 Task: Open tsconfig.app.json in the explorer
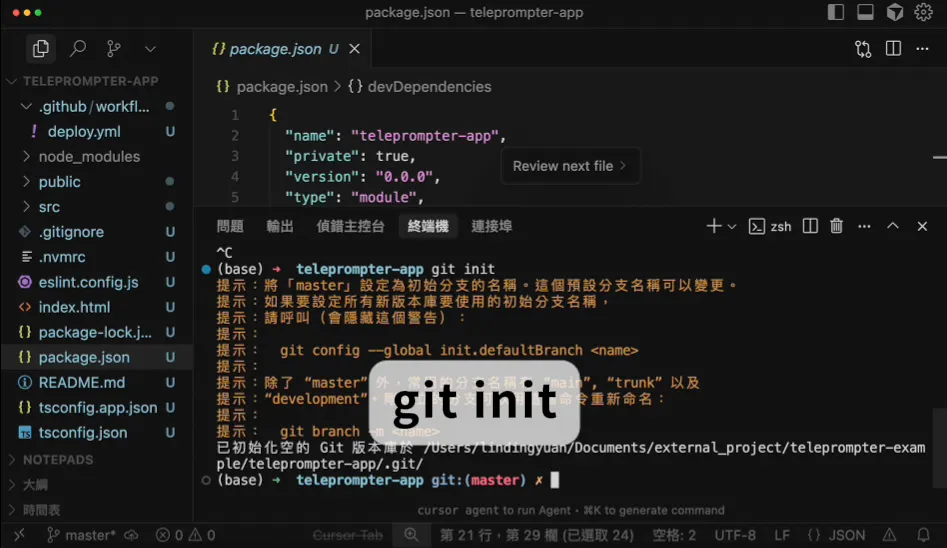(98, 408)
